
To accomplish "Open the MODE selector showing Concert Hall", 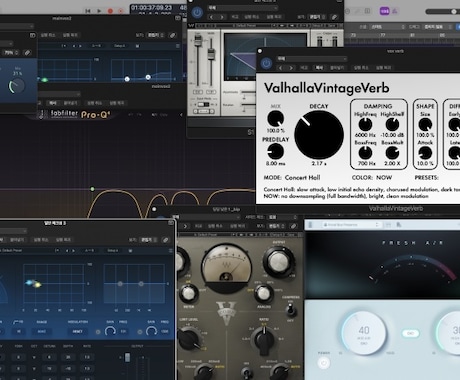I will 302,178.
